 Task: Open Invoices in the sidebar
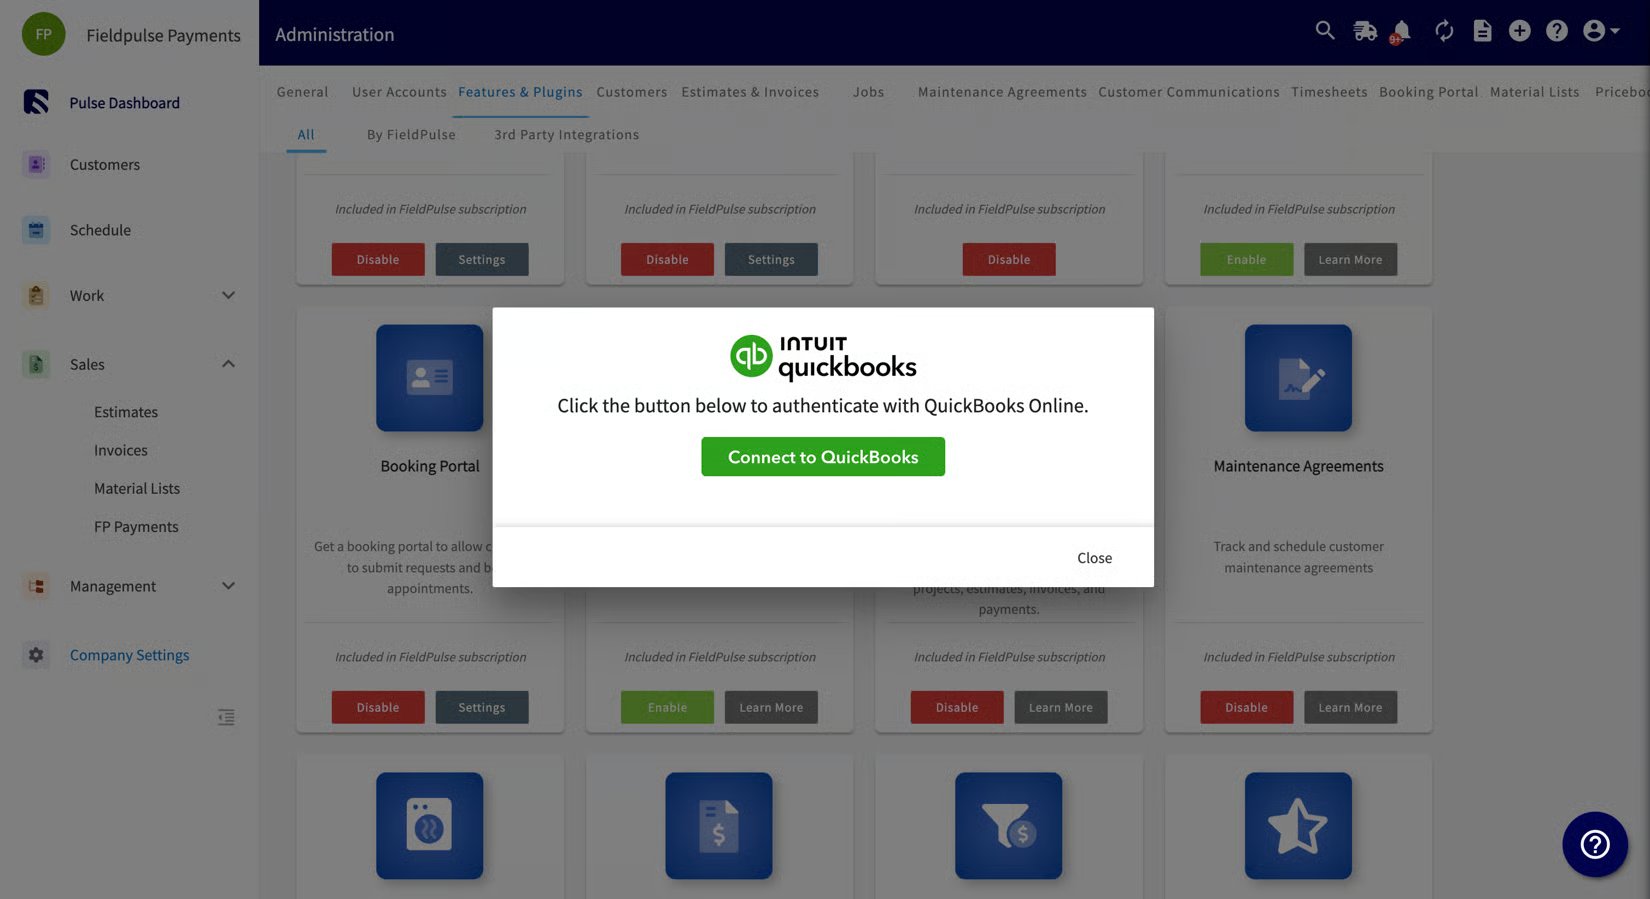(x=121, y=450)
